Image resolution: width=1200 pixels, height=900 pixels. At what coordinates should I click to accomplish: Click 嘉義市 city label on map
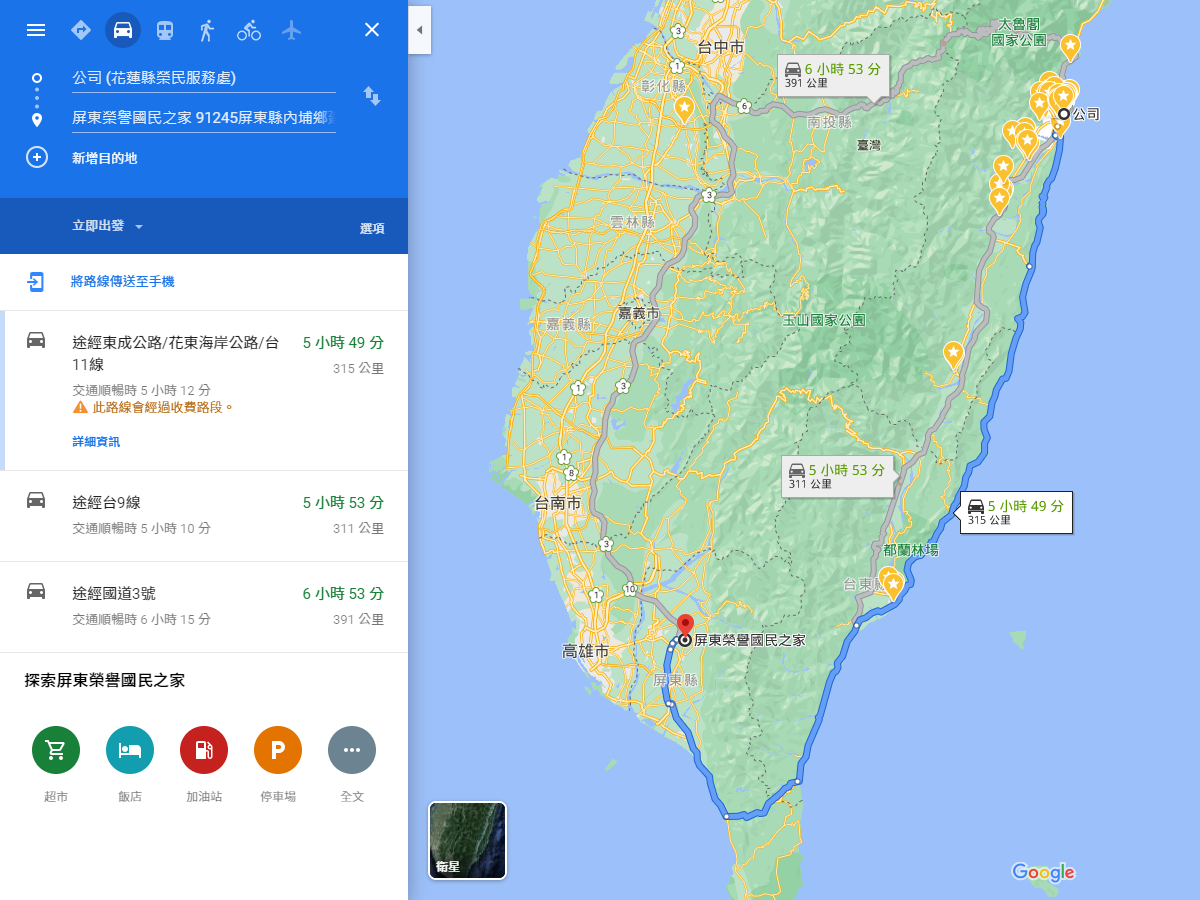639,313
